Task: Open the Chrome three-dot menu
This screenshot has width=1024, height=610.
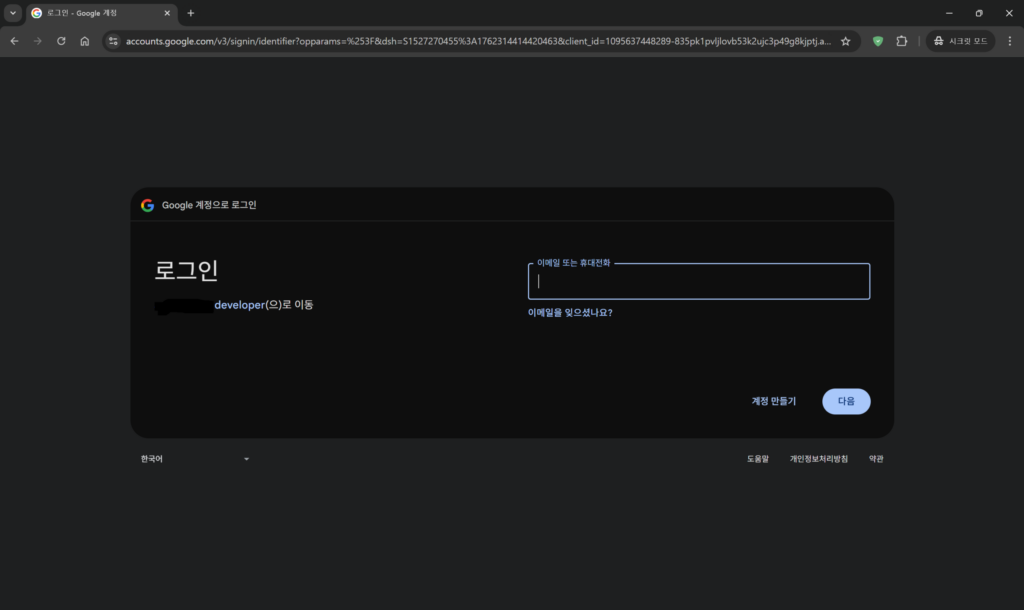Action: 1008,41
